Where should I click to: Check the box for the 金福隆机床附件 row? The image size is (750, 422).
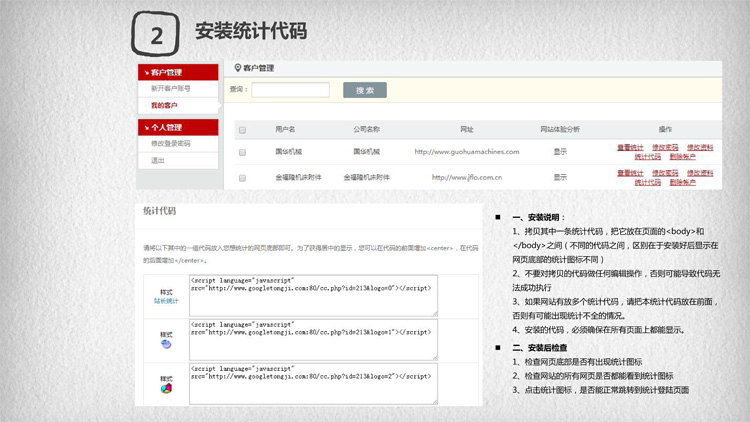pyautogui.click(x=242, y=177)
